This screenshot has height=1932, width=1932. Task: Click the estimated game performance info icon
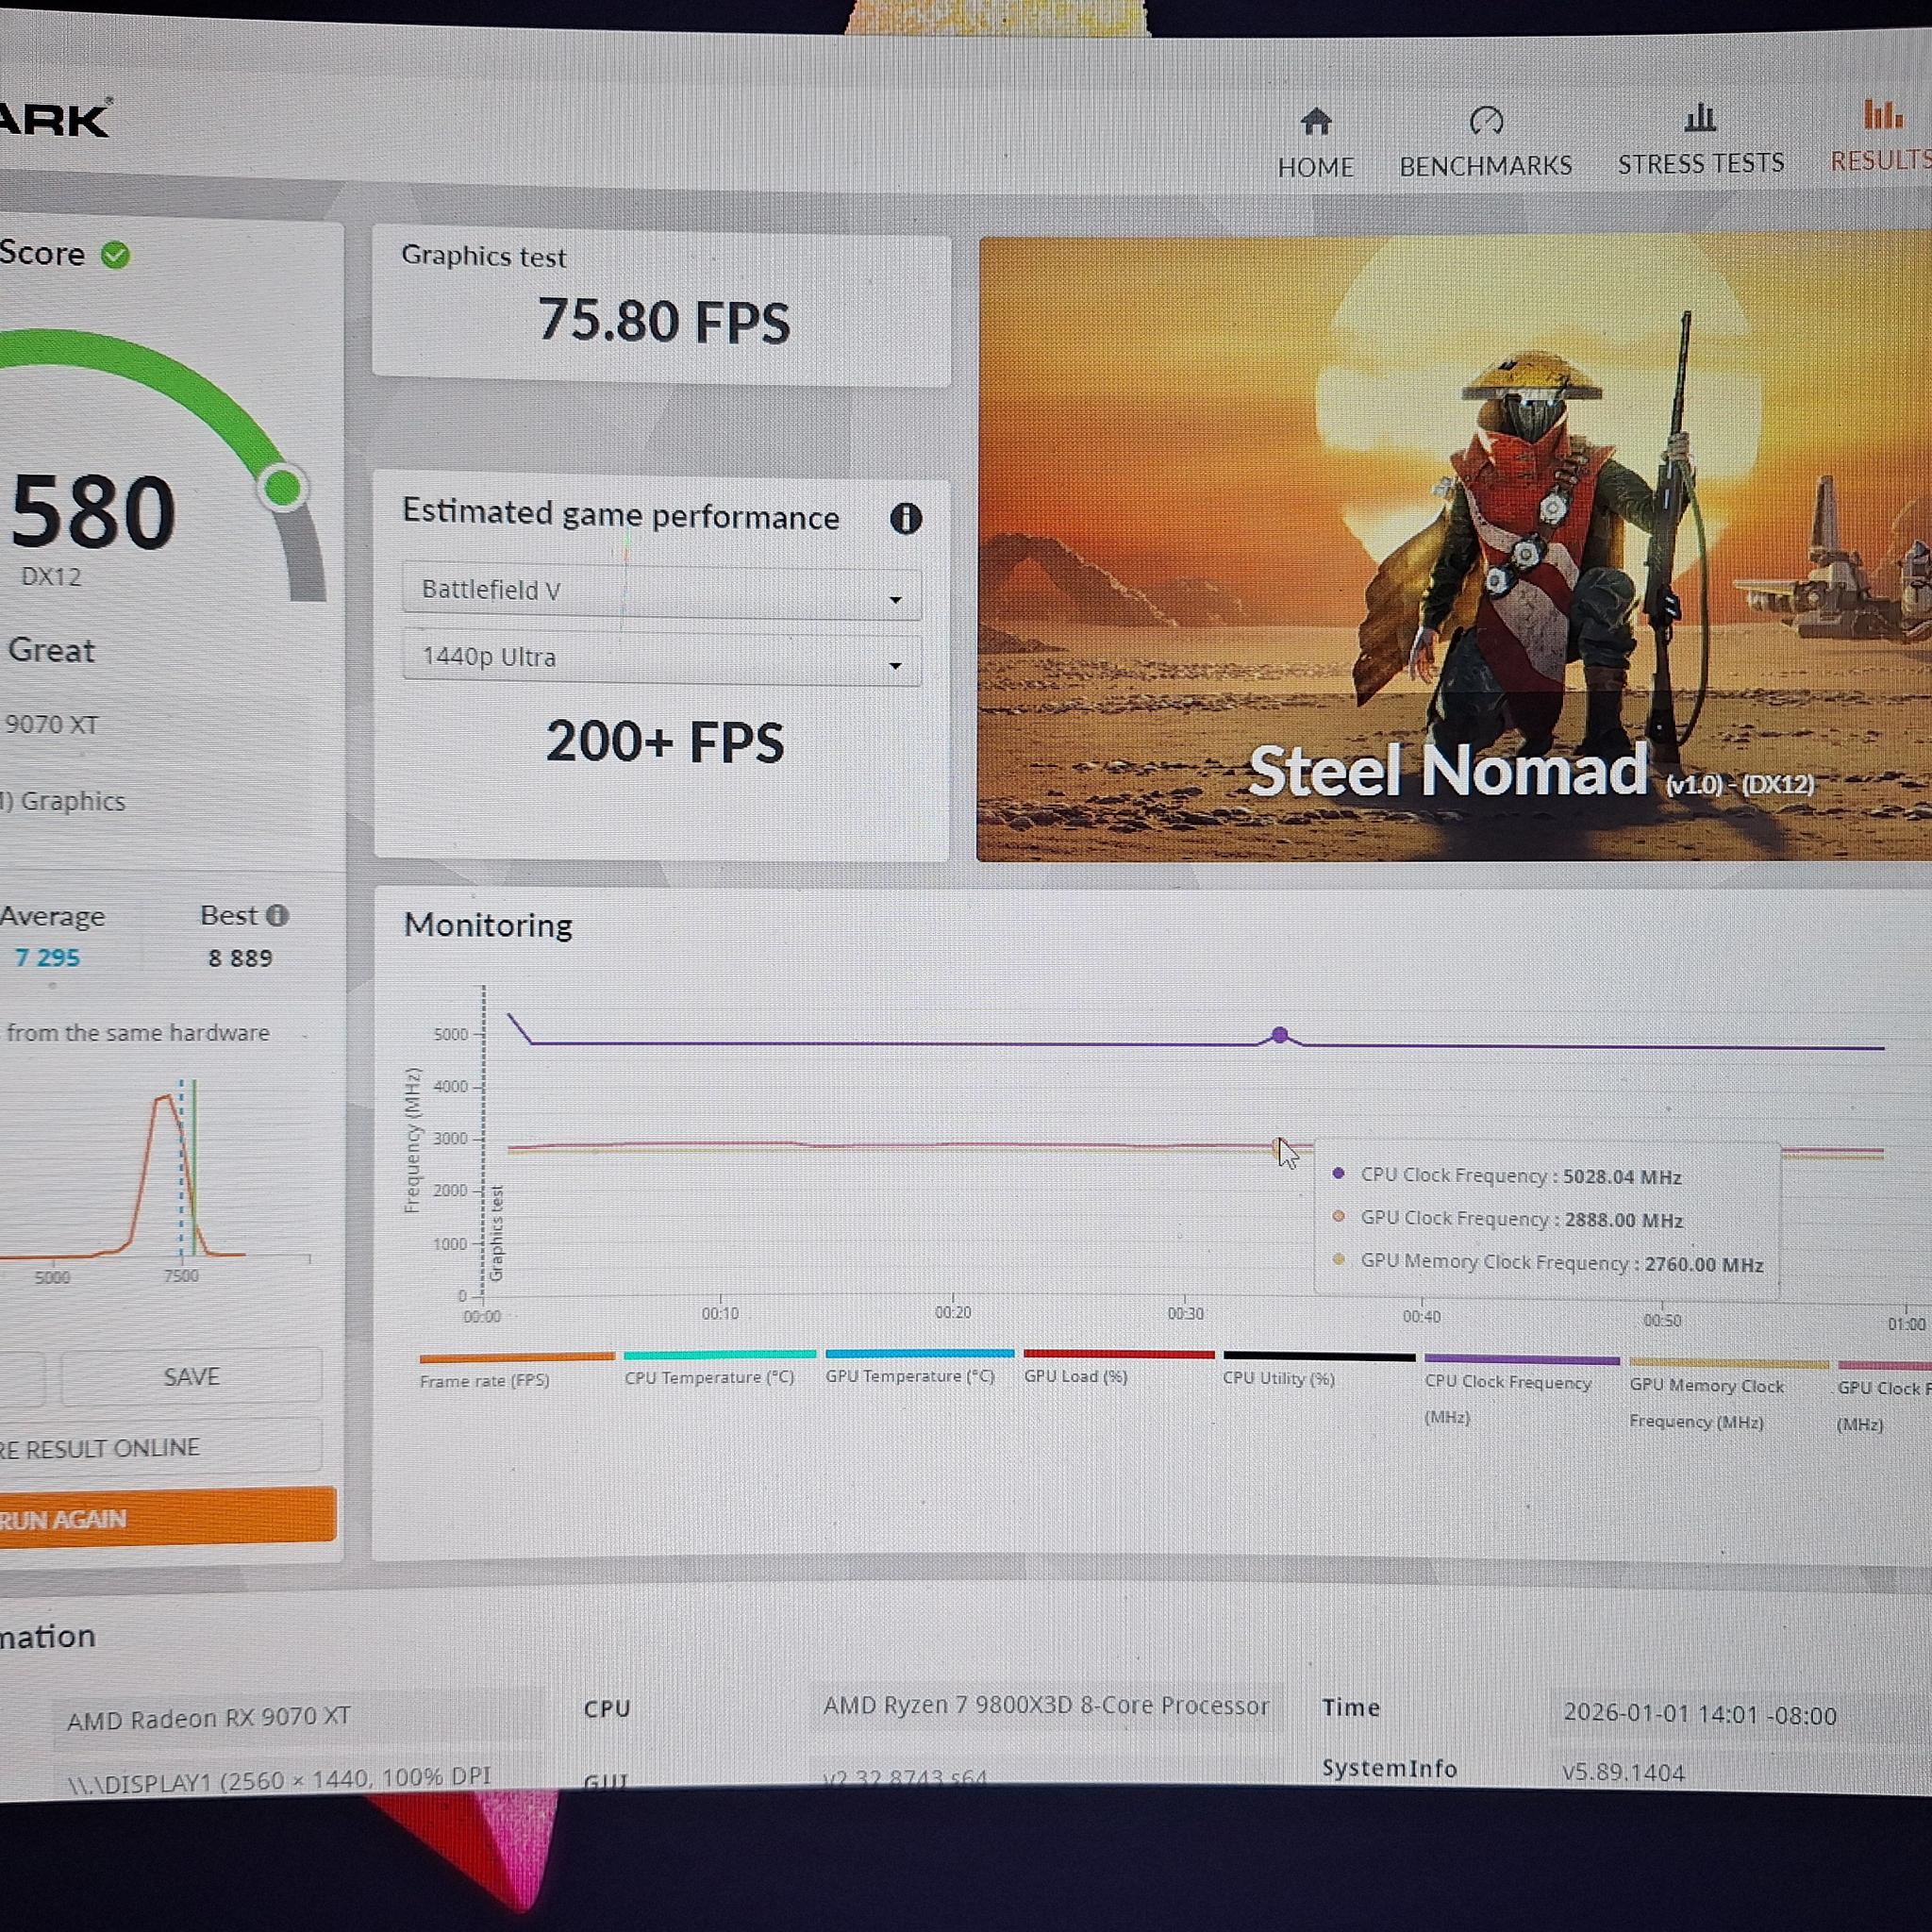[x=906, y=518]
